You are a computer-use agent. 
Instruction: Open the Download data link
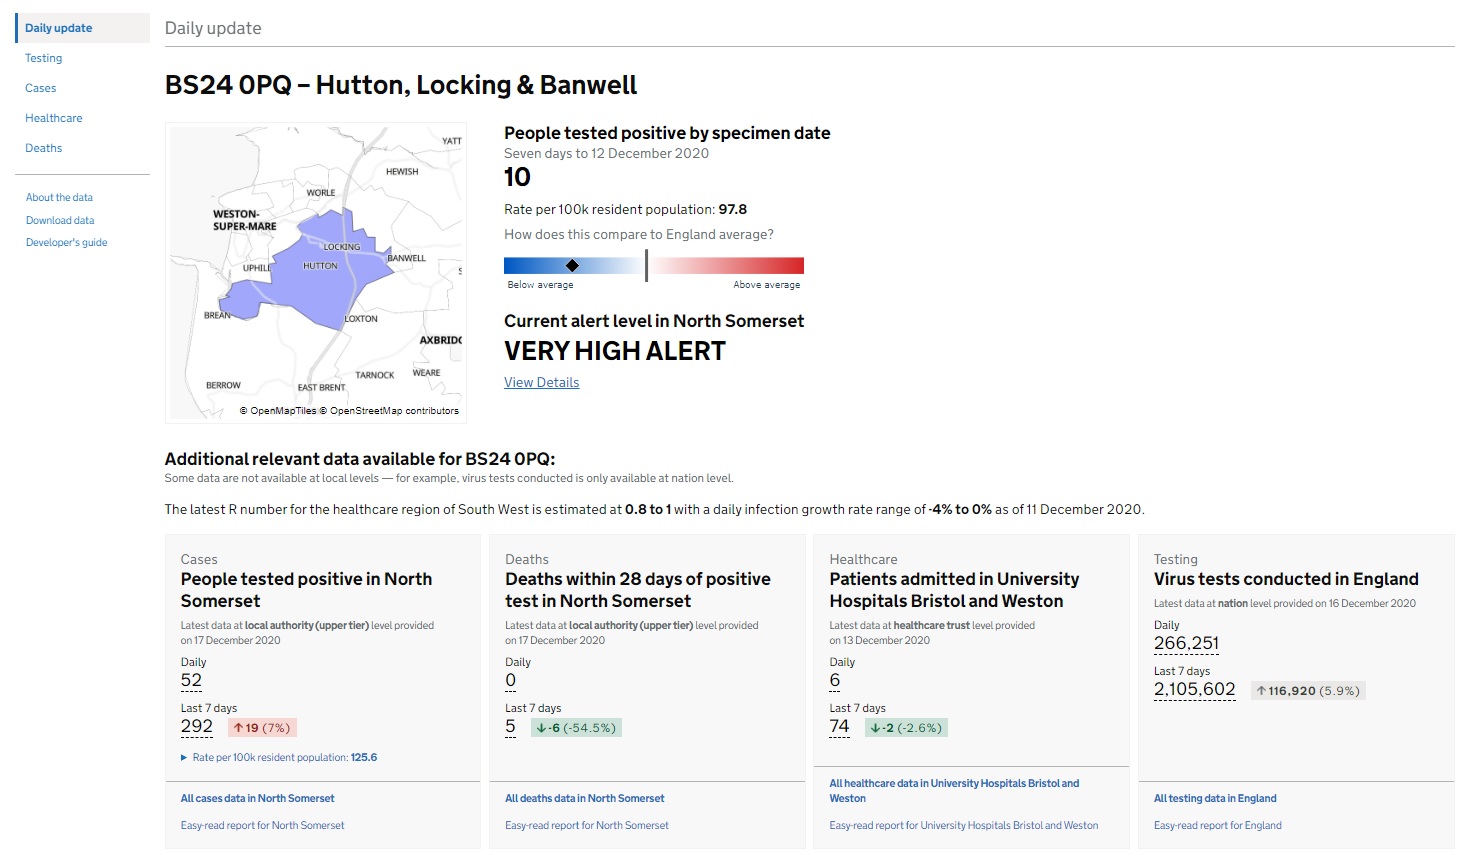[x=60, y=220]
